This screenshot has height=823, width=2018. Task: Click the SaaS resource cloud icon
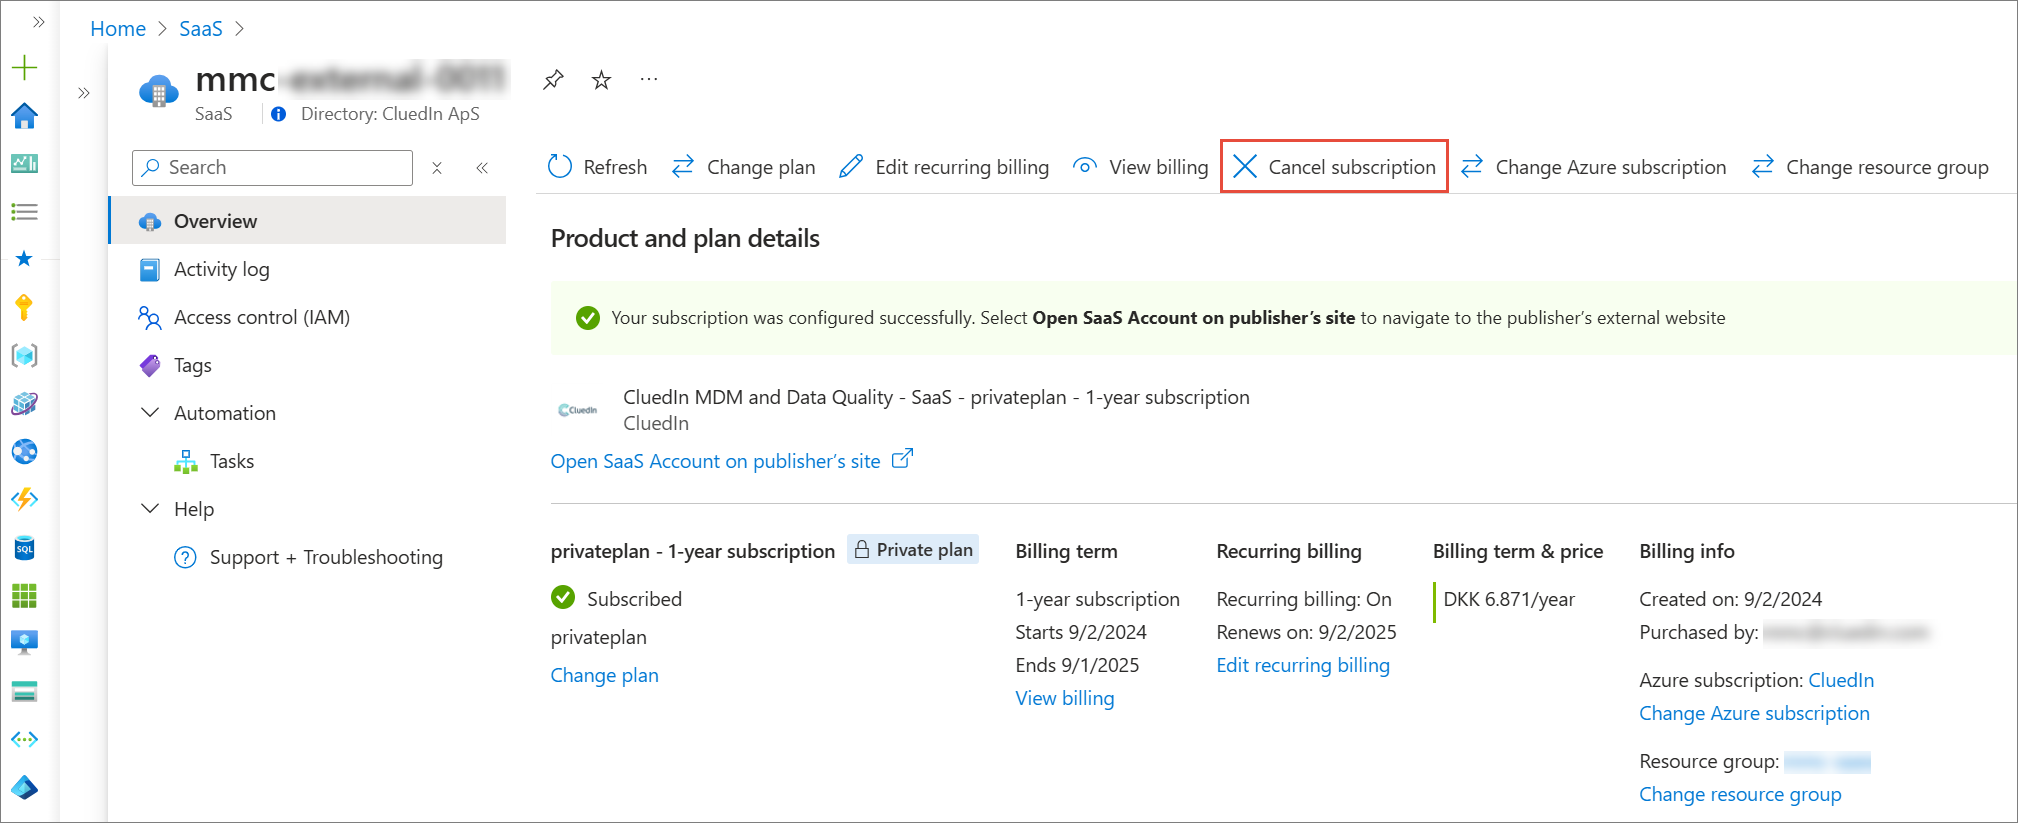[x=158, y=93]
